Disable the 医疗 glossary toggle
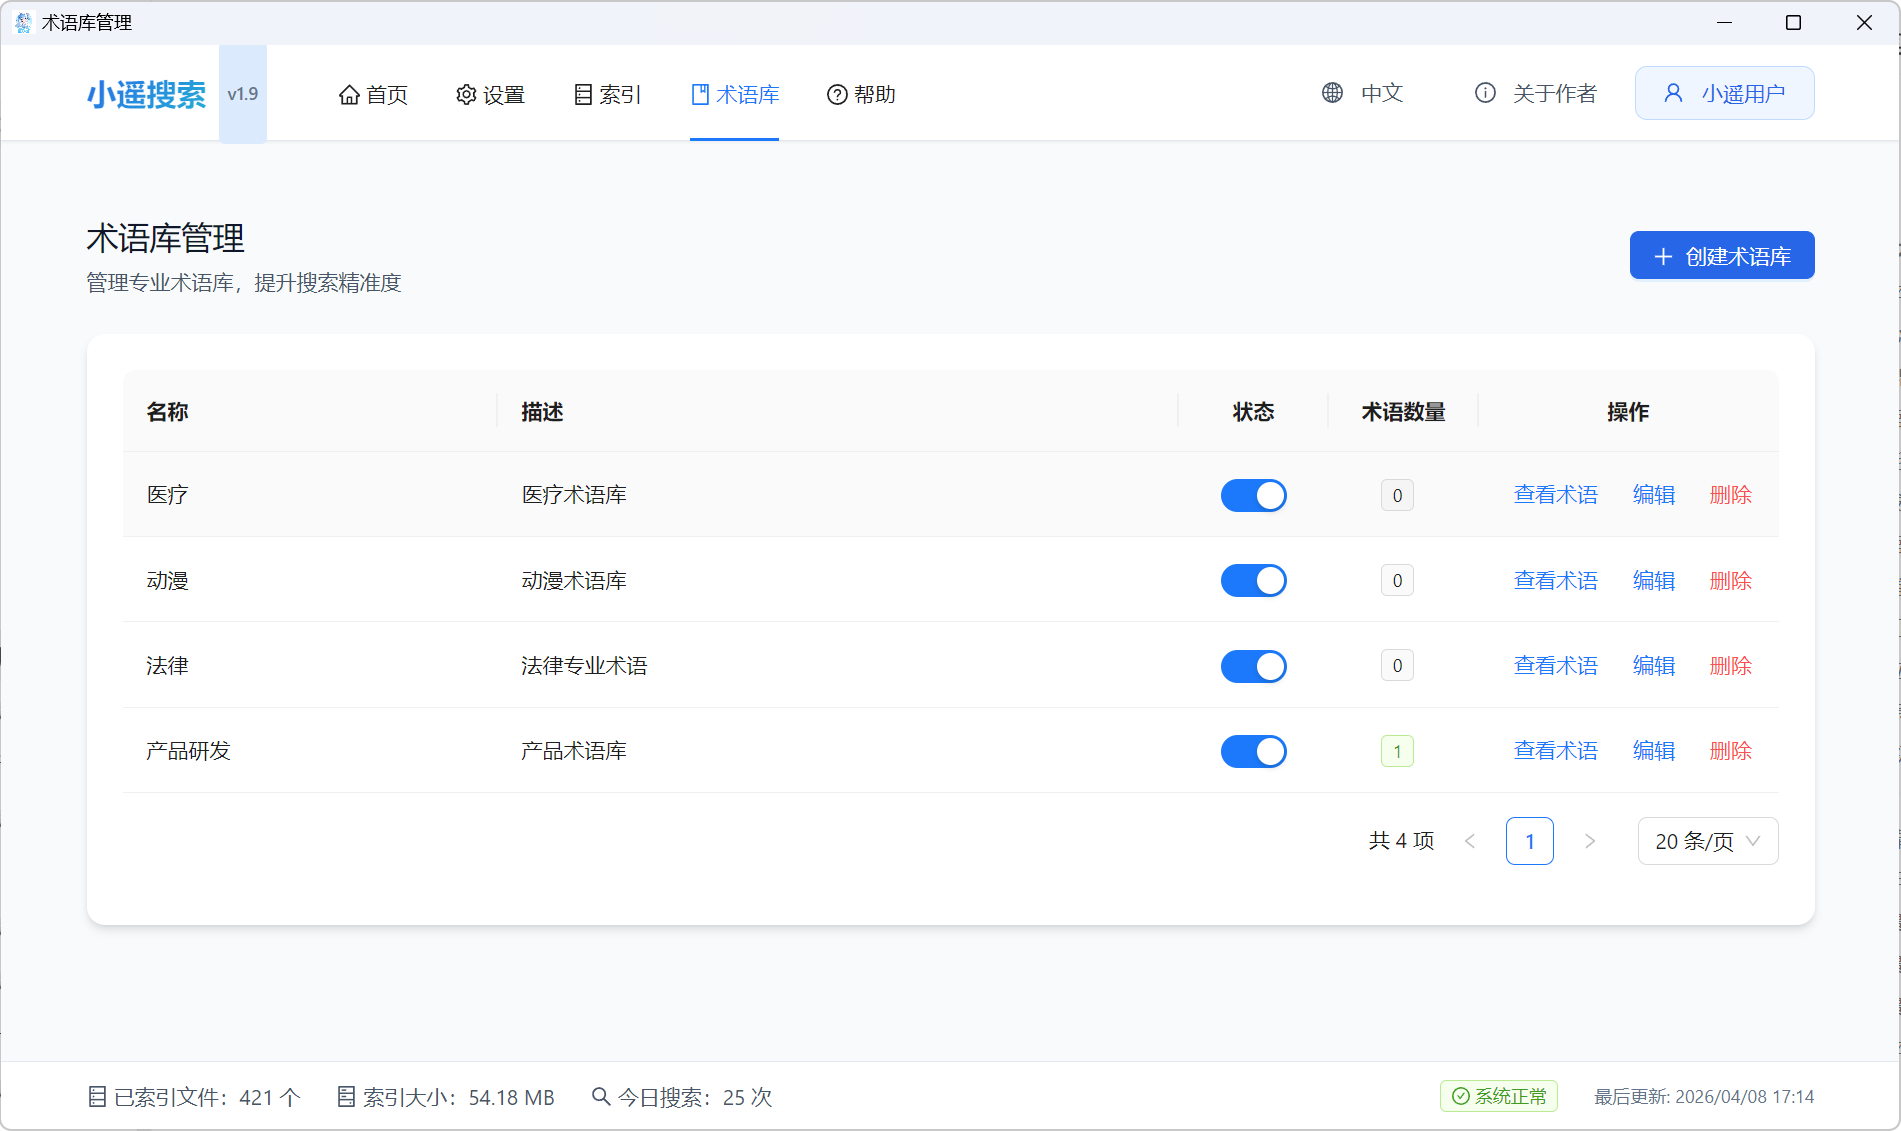Image resolution: width=1901 pixels, height=1131 pixels. tap(1253, 495)
